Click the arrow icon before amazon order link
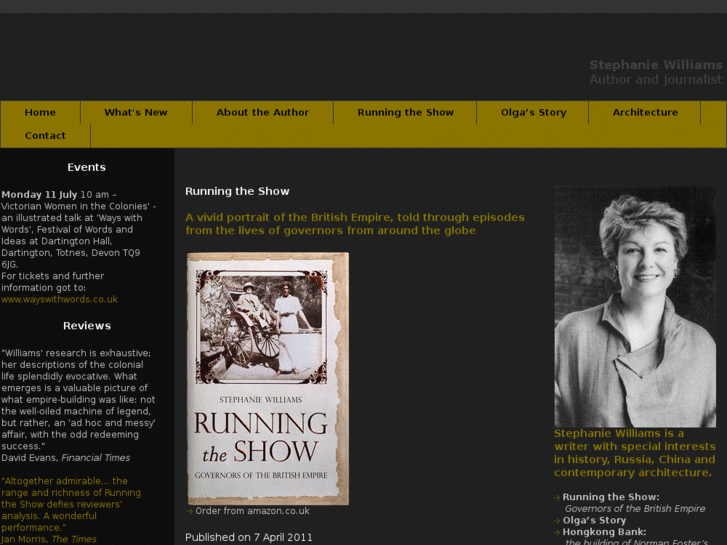 (x=190, y=511)
